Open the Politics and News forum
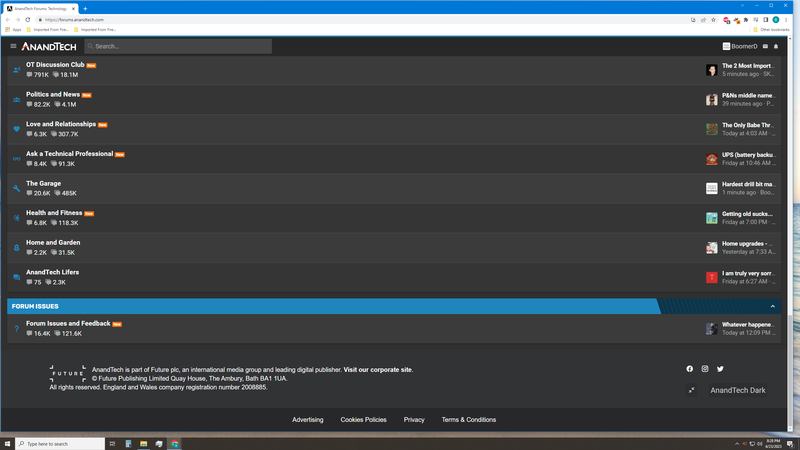 pyautogui.click(x=53, y=94)
